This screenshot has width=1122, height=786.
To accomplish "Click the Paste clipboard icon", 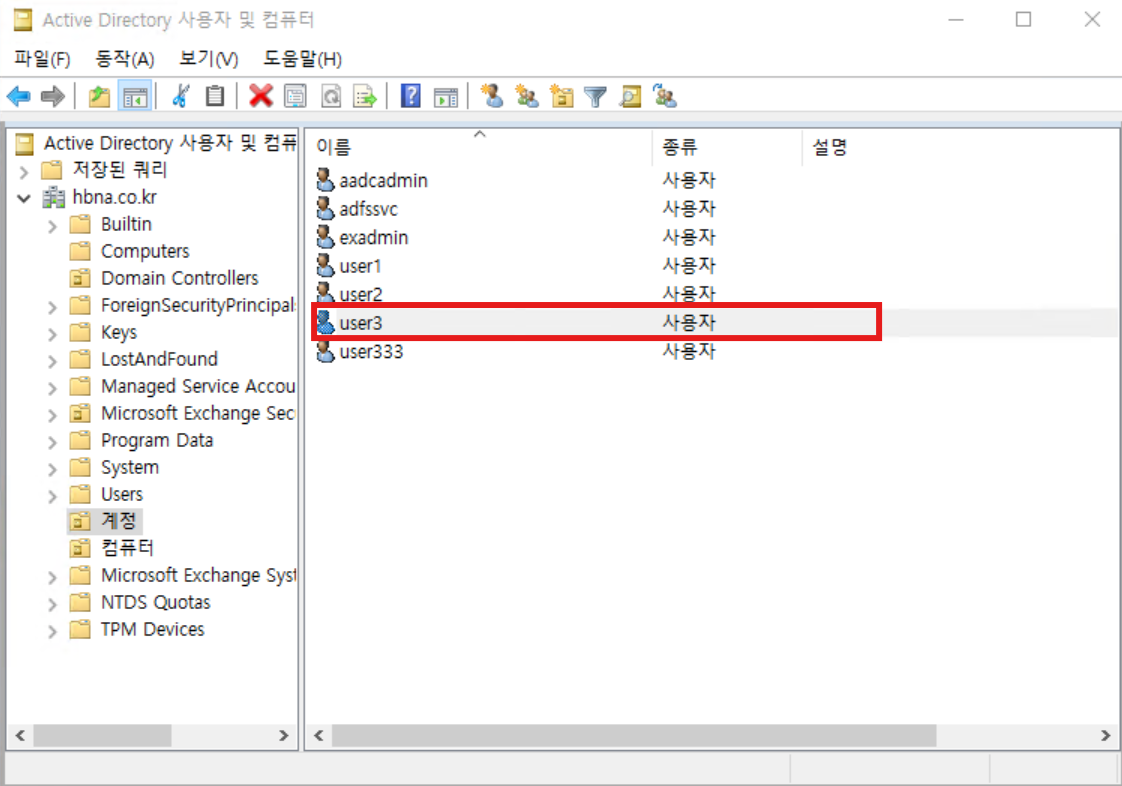I will pyautogui.click(x=215, y=96).
